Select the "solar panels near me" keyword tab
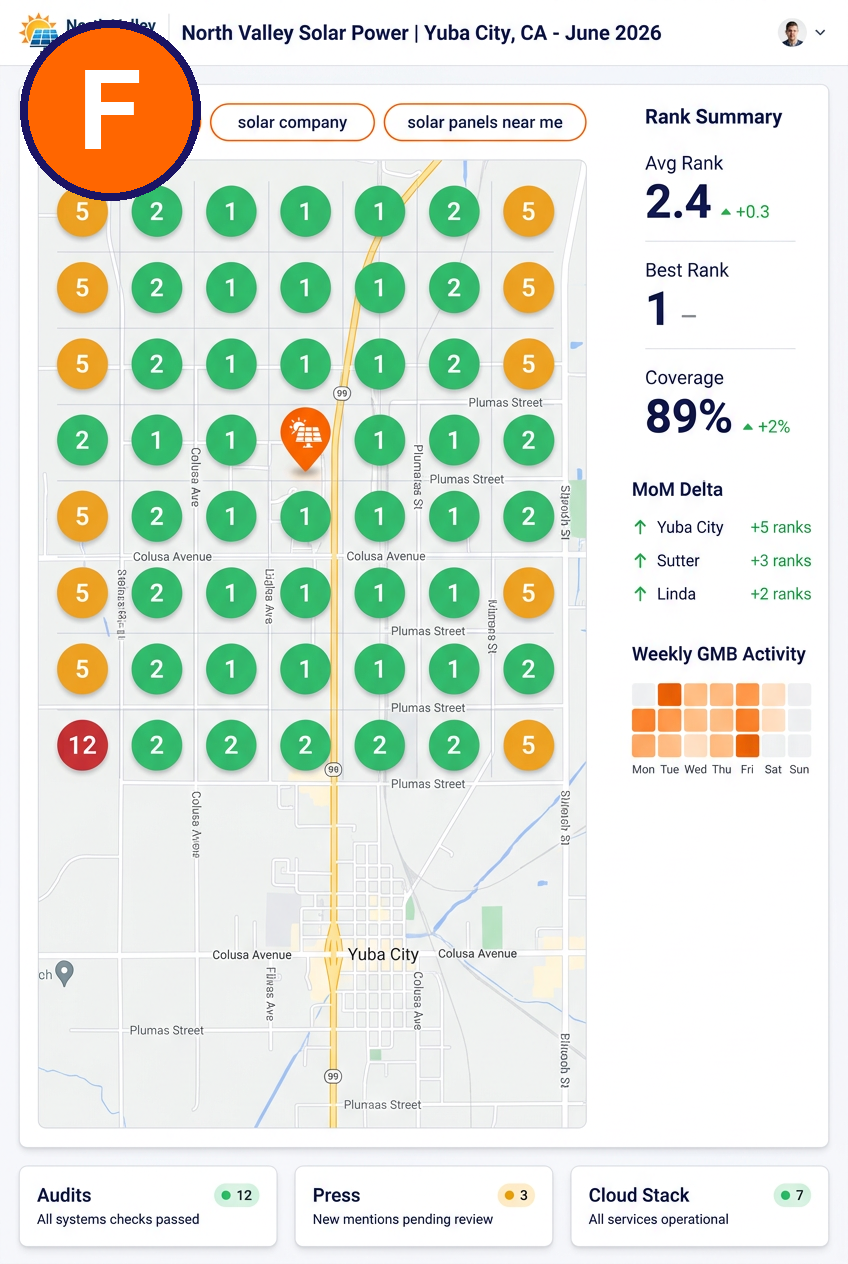 [485, 122]
